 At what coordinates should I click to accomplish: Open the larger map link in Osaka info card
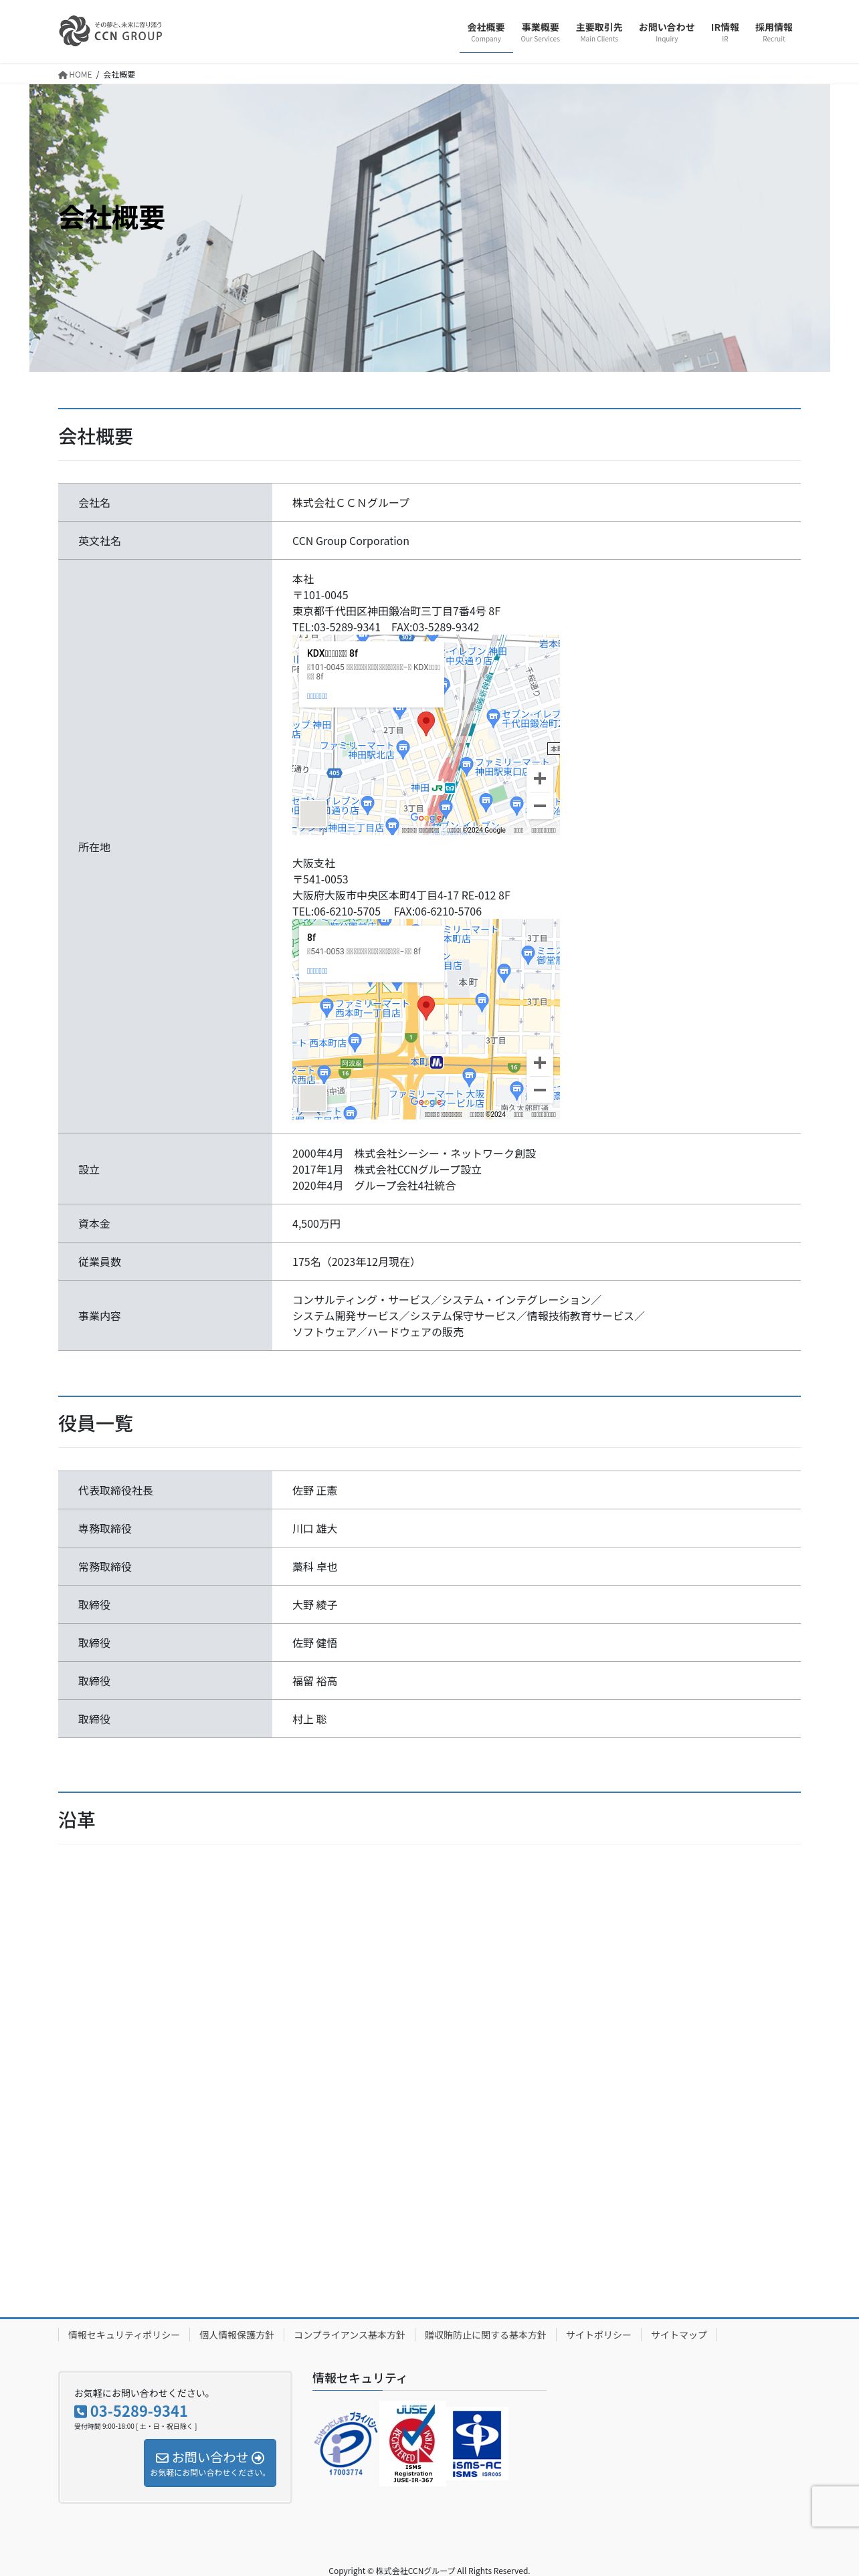(x=317, y=971)
